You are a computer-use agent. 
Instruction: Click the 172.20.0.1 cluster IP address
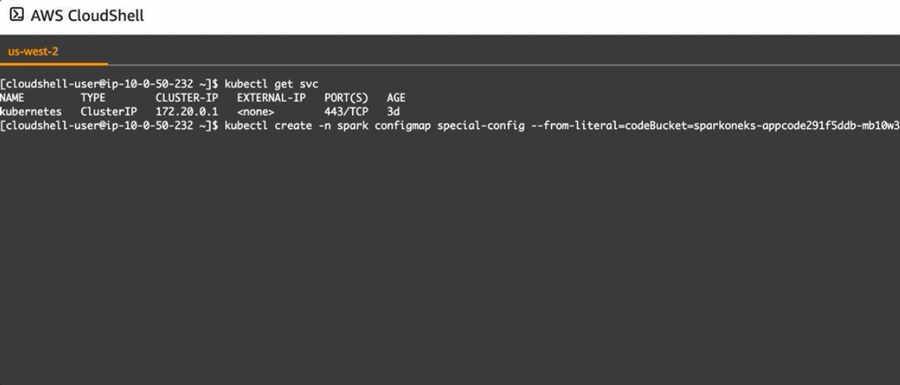[187, 112]
